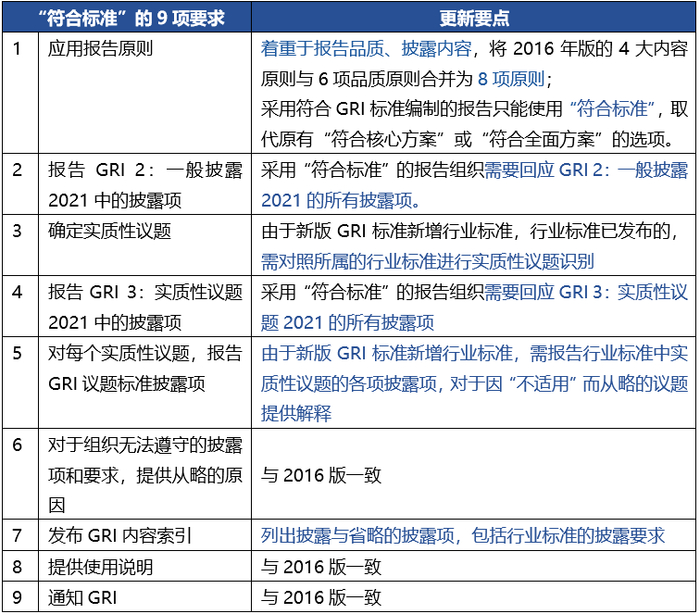Select the row number 4 cell
700x615 pixels.
coord(21,306)
